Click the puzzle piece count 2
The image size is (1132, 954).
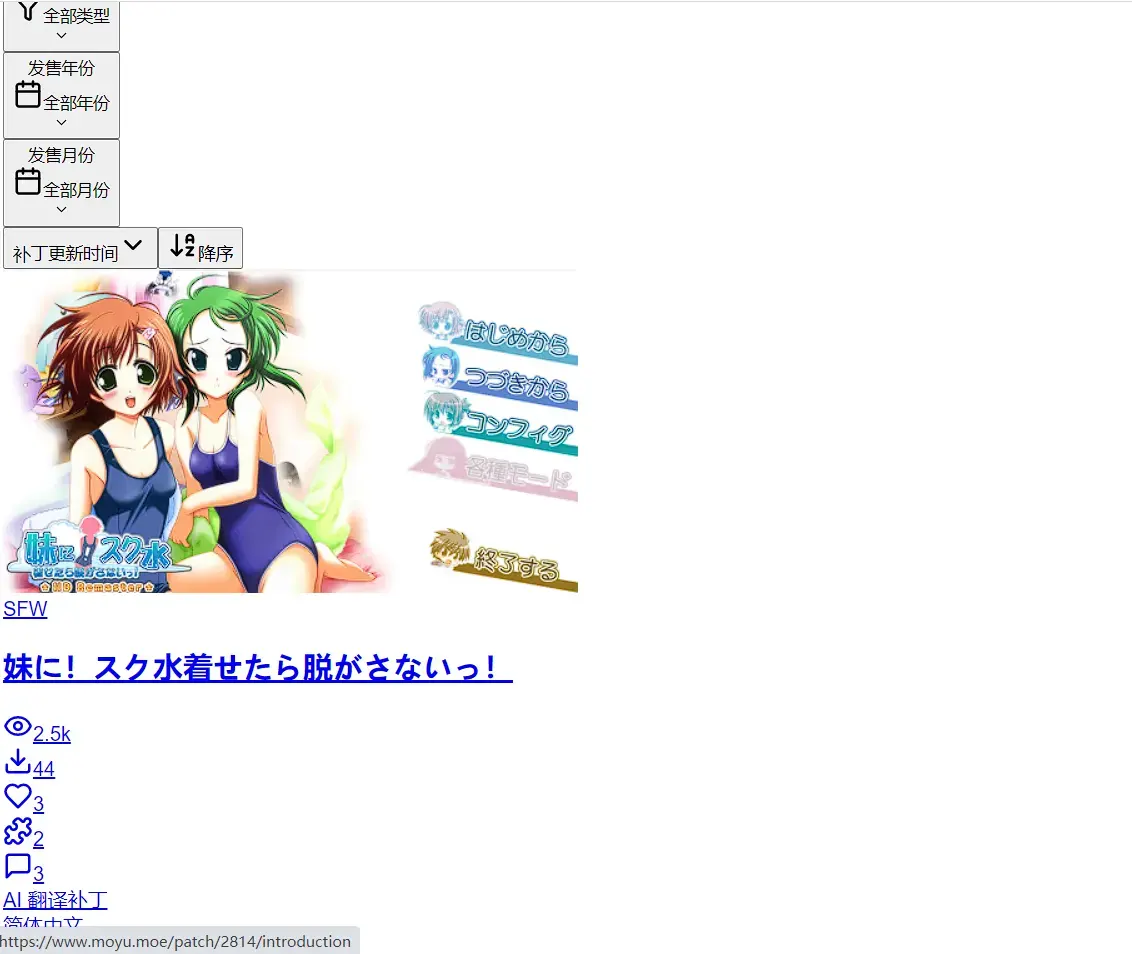38,838
